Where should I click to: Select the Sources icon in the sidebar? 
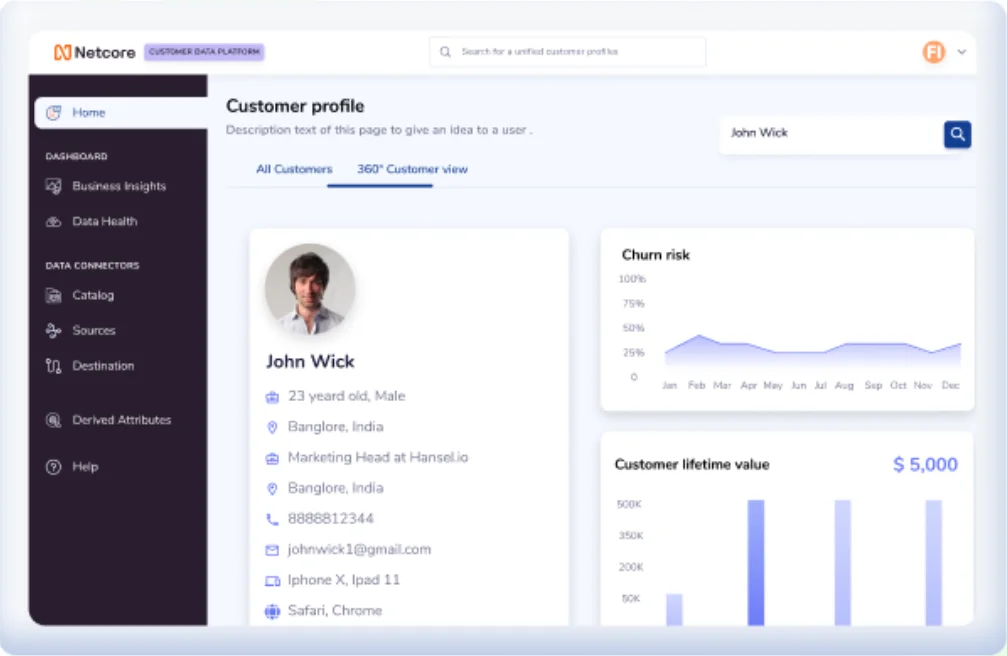(x=52, y=330)
